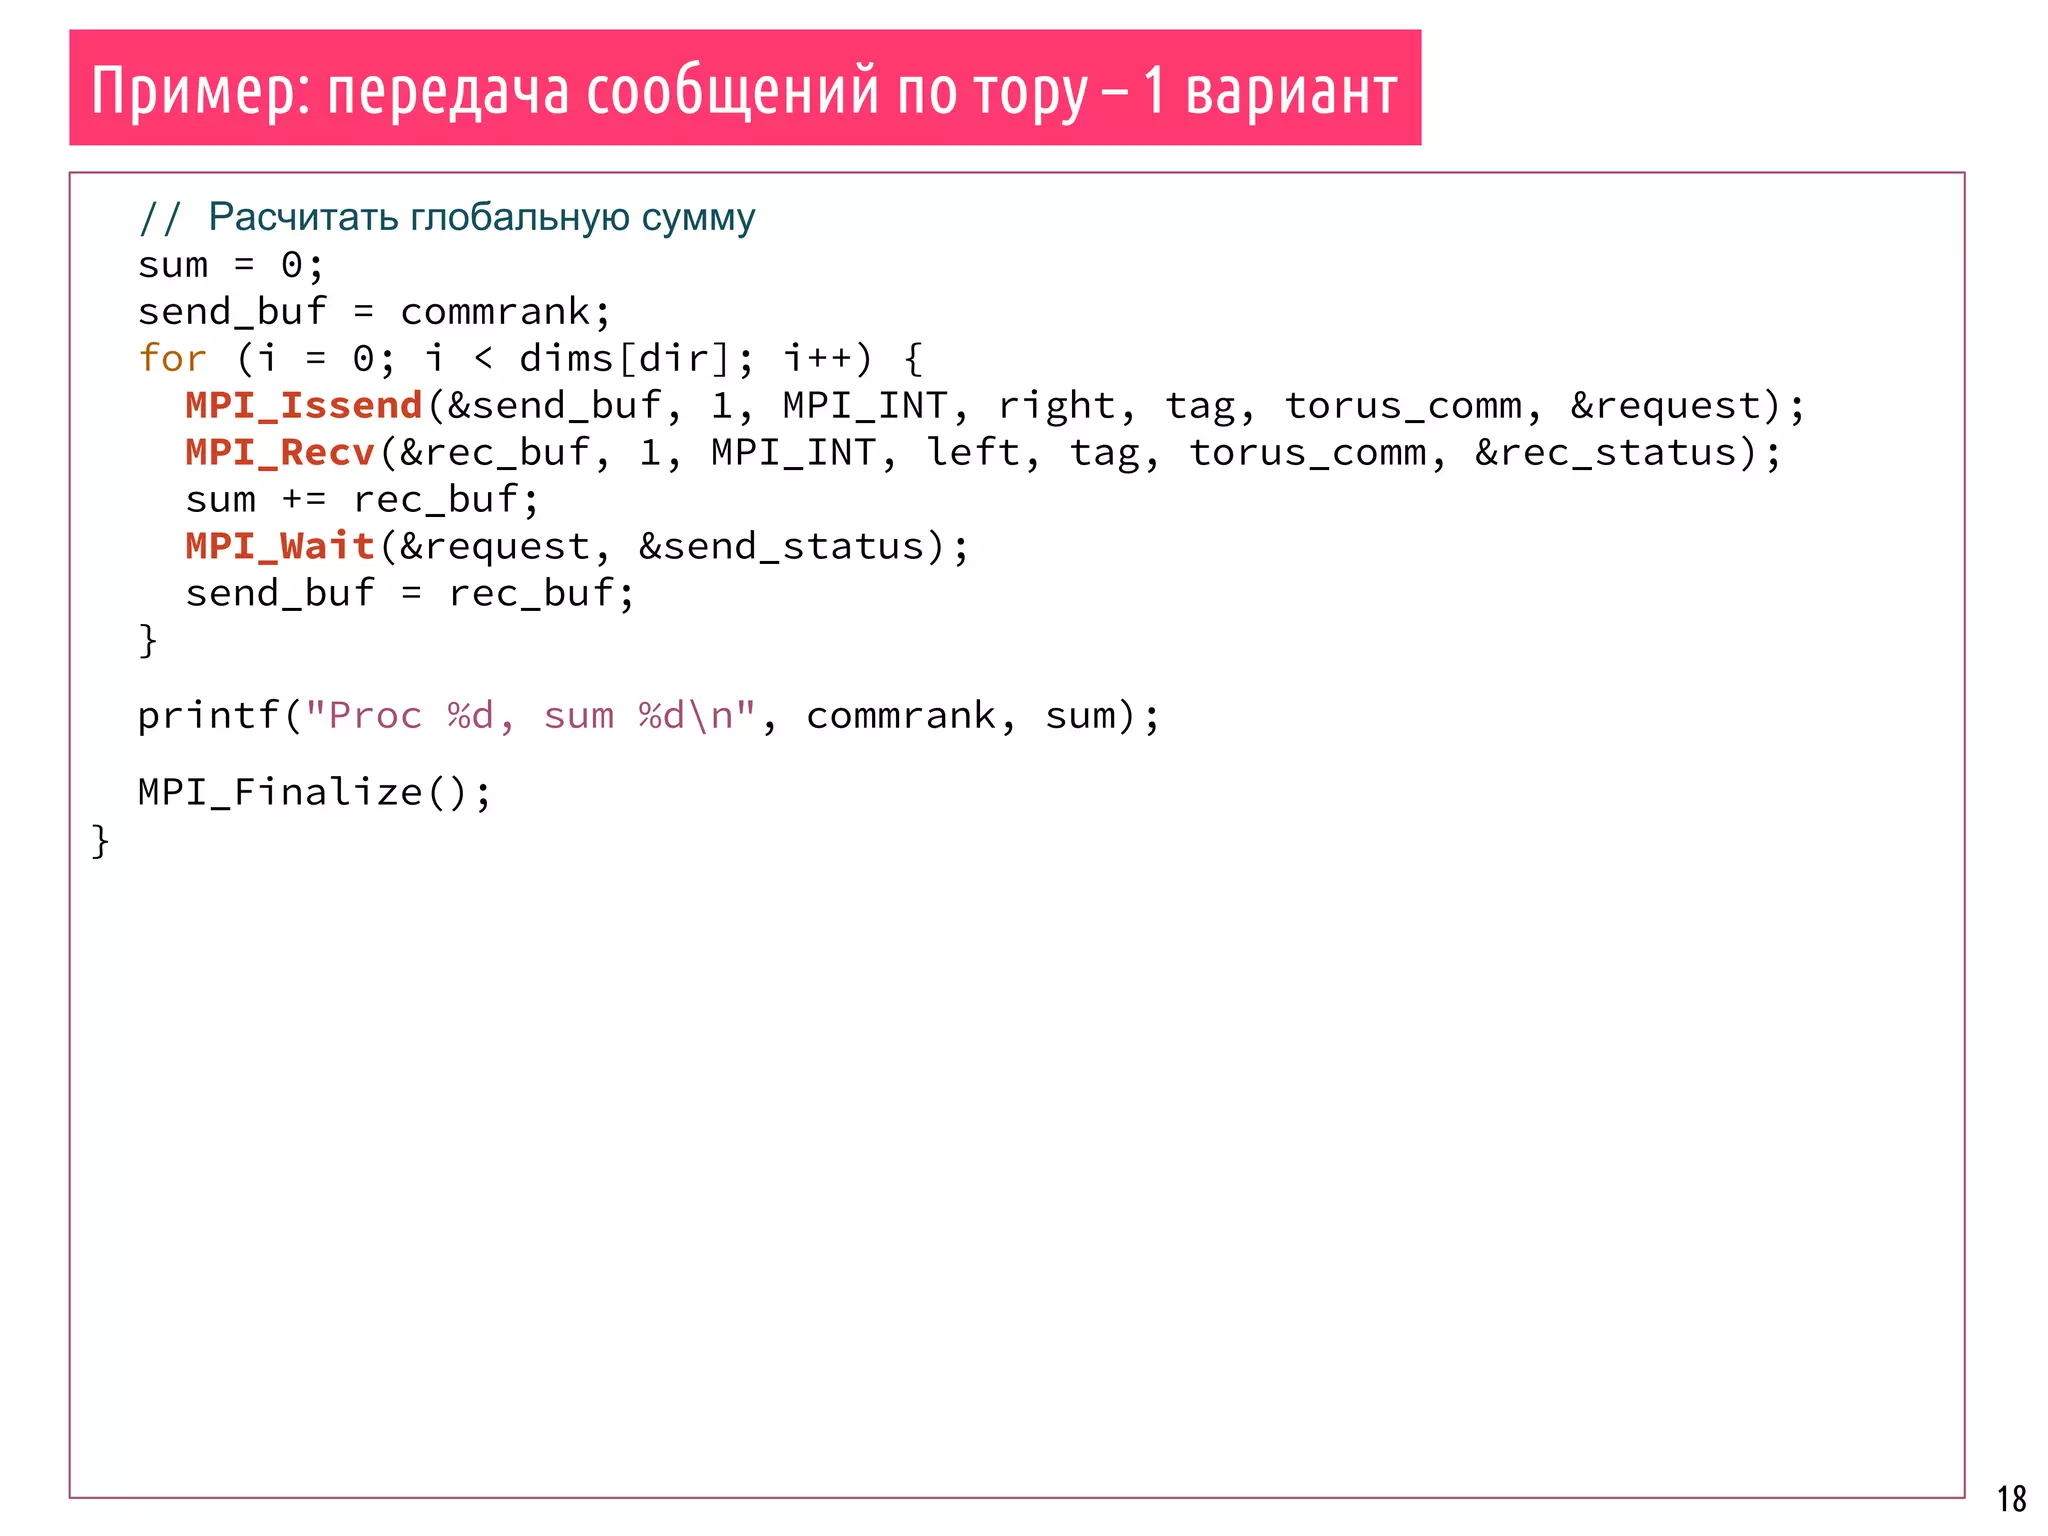Click the 'MPI_Recv' function name

(280, 452)
